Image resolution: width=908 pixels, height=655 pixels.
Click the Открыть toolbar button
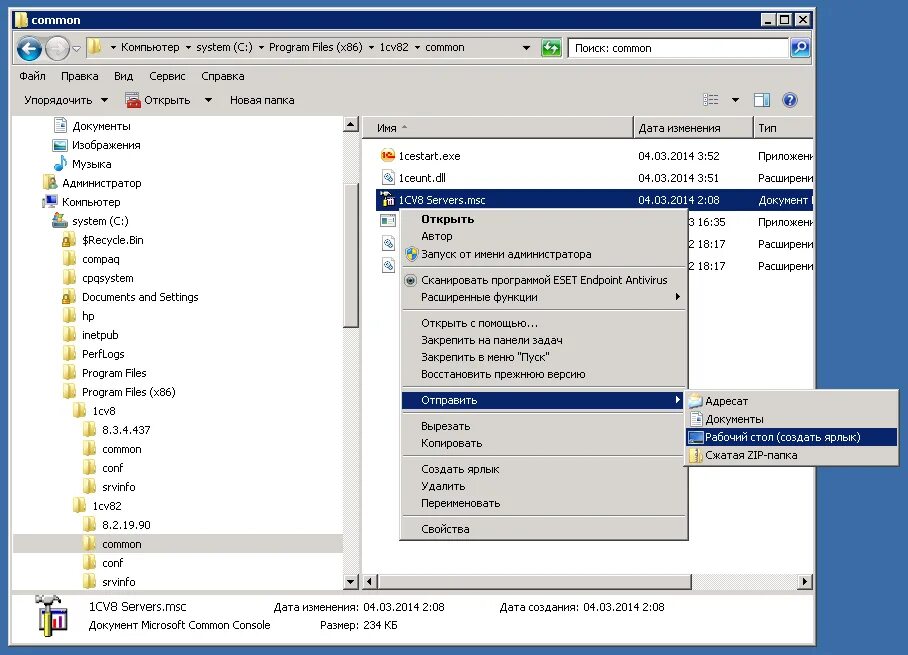[158, 100]
